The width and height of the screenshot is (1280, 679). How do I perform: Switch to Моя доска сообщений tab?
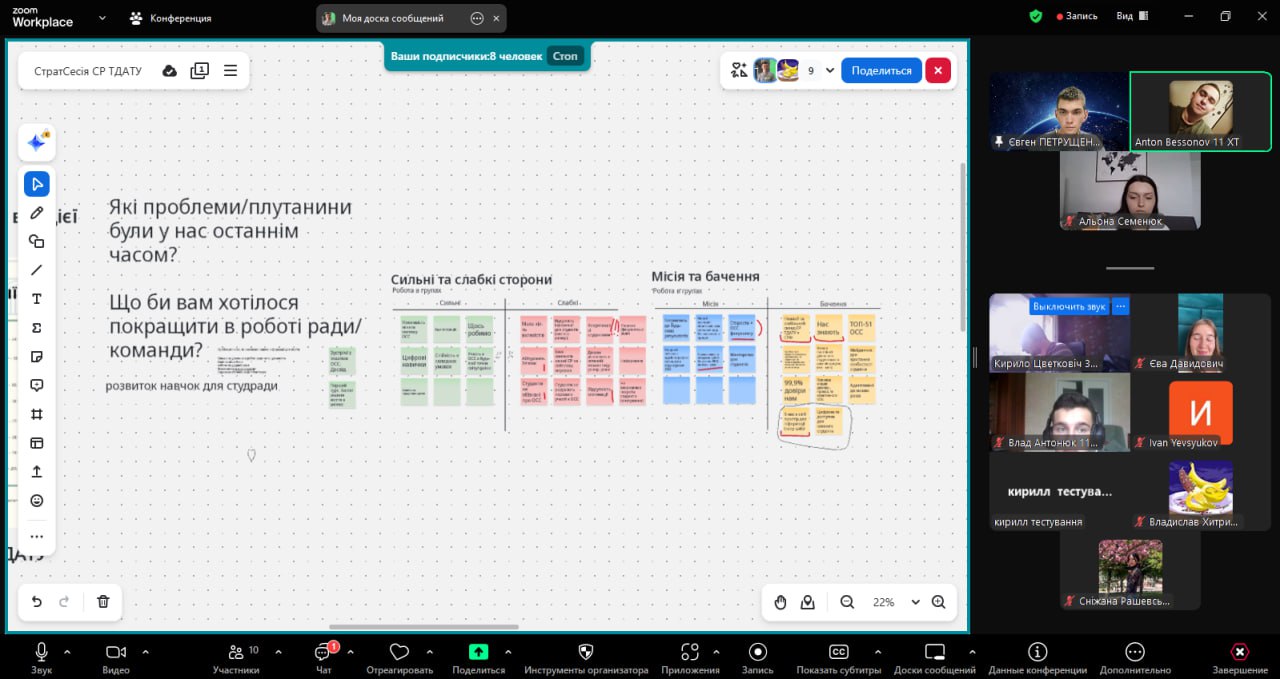pos(392,18)
